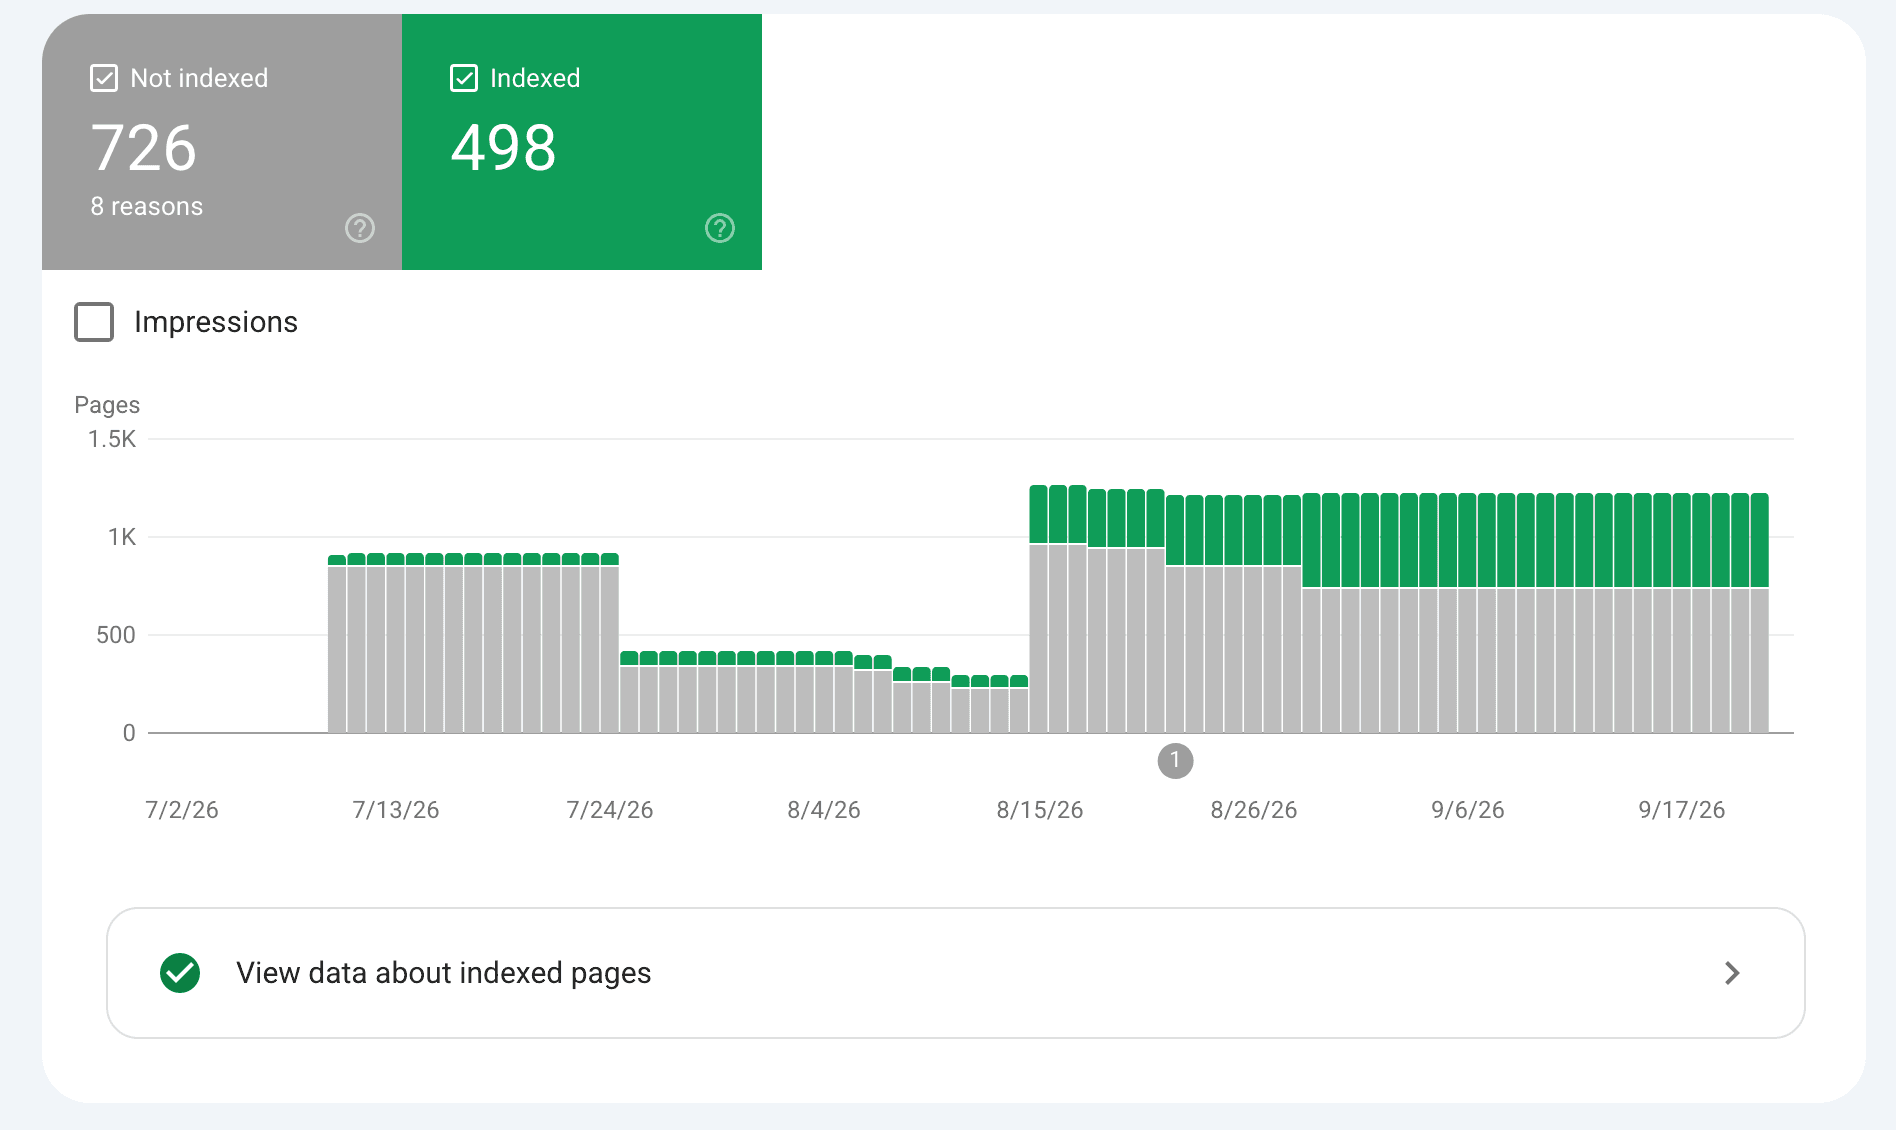Click the 498 indexed count
Viewport: 1896px width, 1130px height.
coord(503,148)
